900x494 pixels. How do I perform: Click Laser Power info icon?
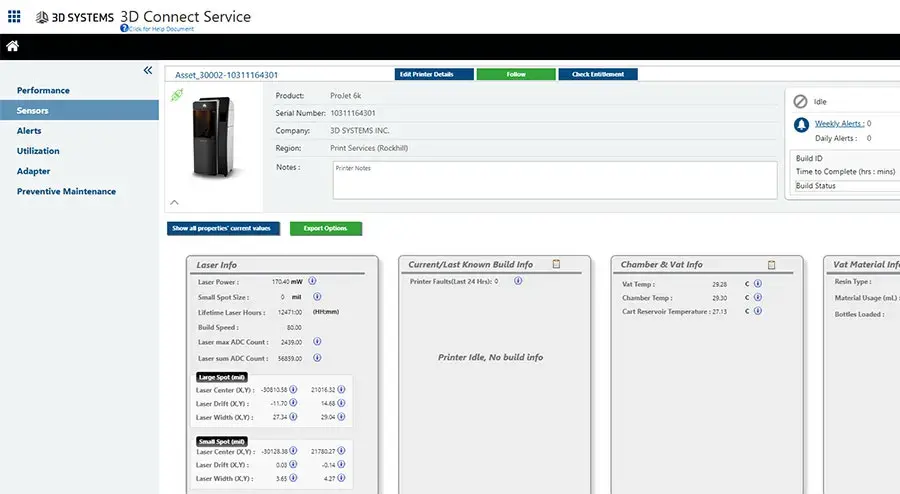[x=312, y=281]
